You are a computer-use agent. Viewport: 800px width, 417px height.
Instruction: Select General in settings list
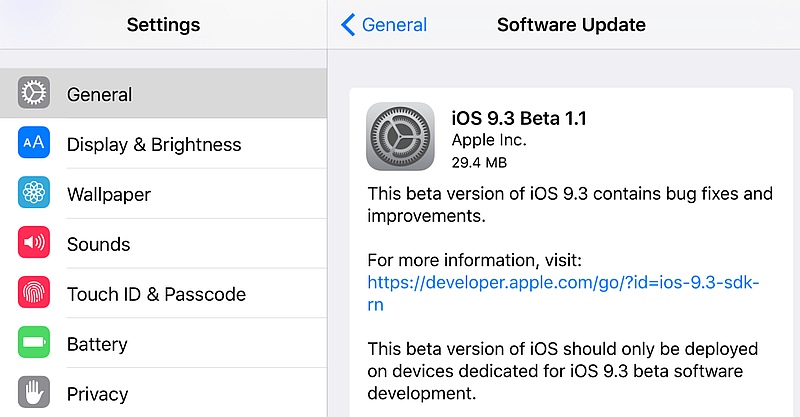(163, 93)
